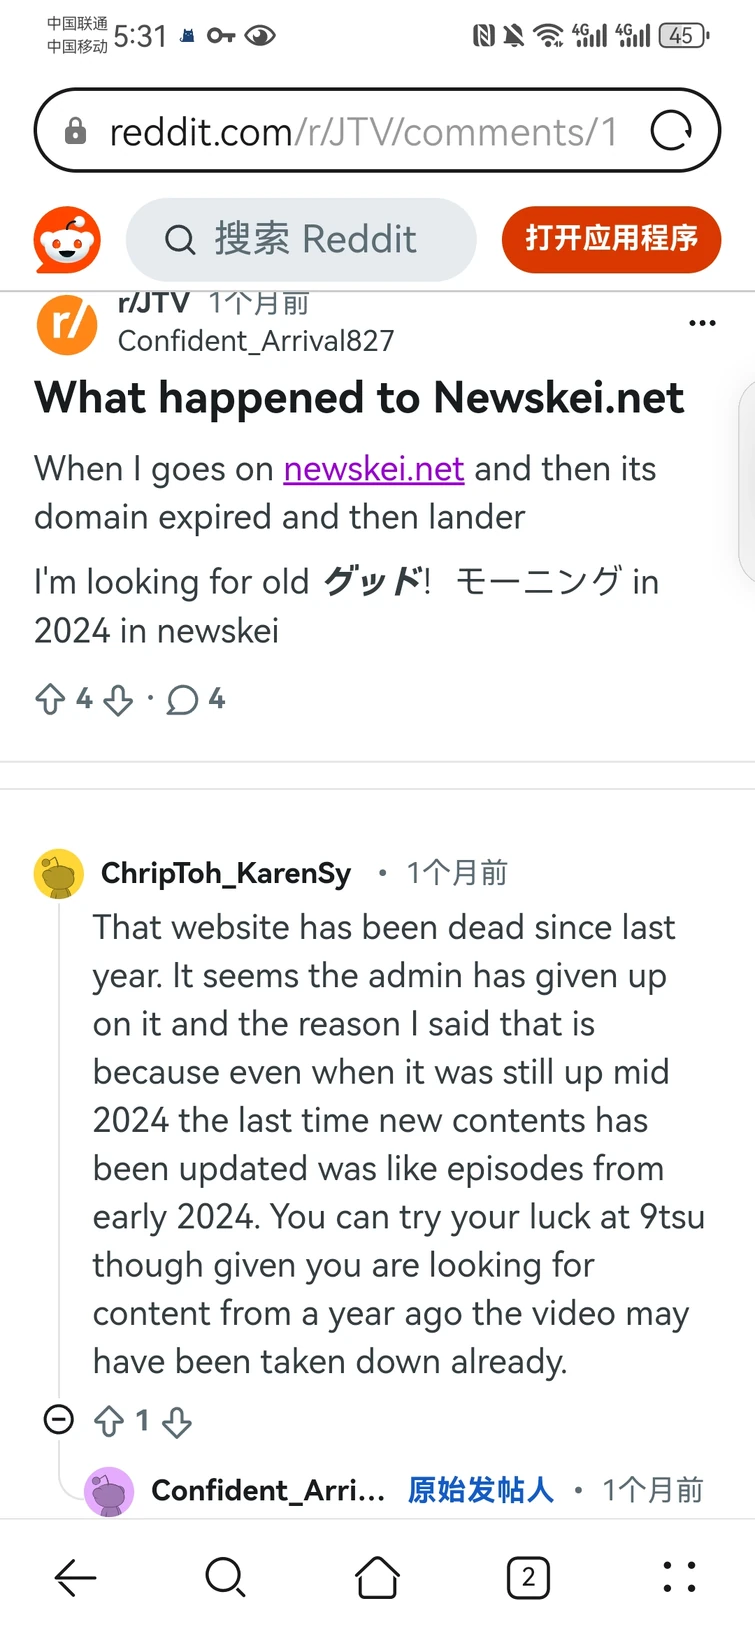The height and width of the screenshot is (1636, 755).
Task: Open the browser four-dot menu
Action: click(679, 1577)
